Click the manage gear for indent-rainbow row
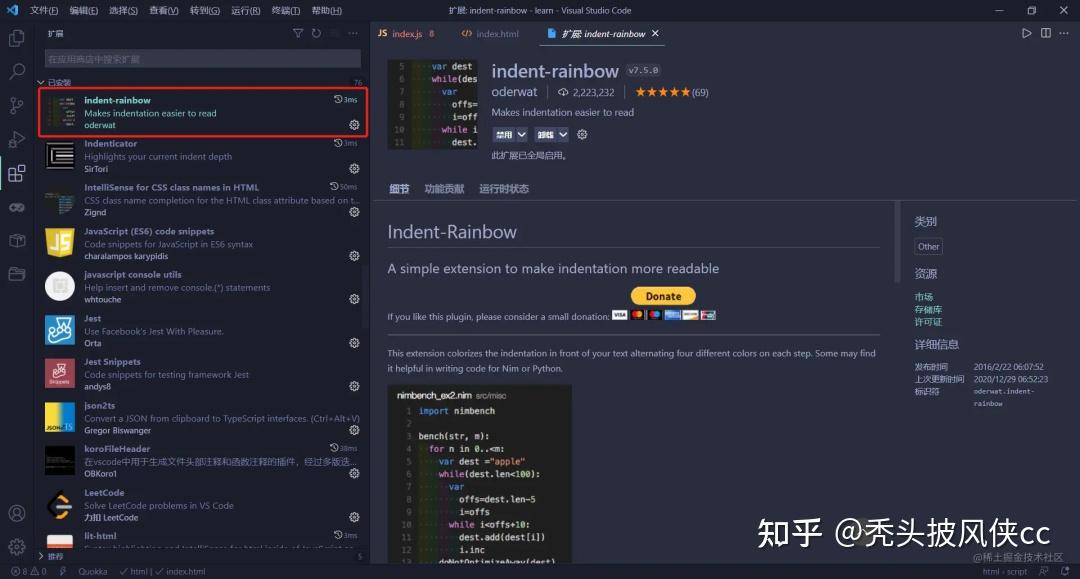The width and height of the screenshot is (1080, 579). click(x=354, y=125)
